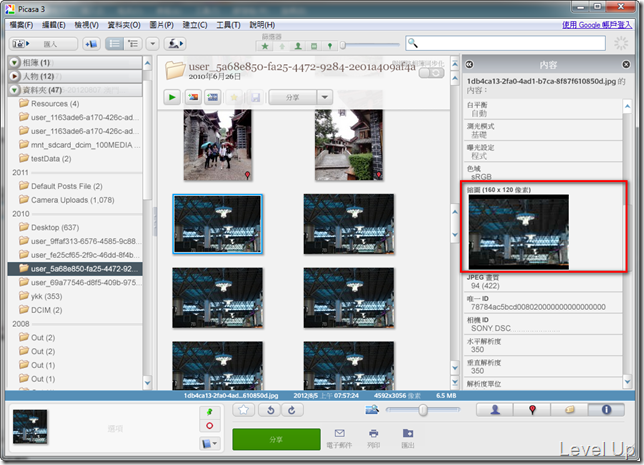Image resolution: width=644 pixels, height=465 pixels.
Task: Collapse the 相簿 (1) section
Action: click(14, 62)
